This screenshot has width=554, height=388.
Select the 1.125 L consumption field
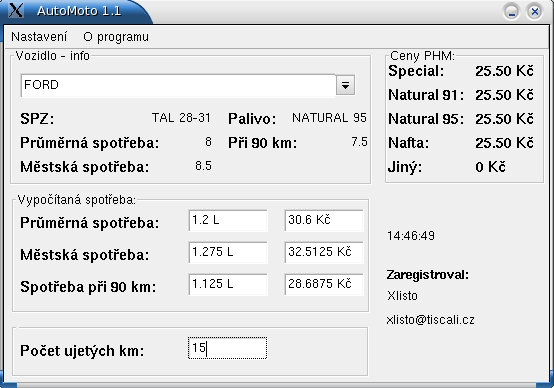[228, 284]
